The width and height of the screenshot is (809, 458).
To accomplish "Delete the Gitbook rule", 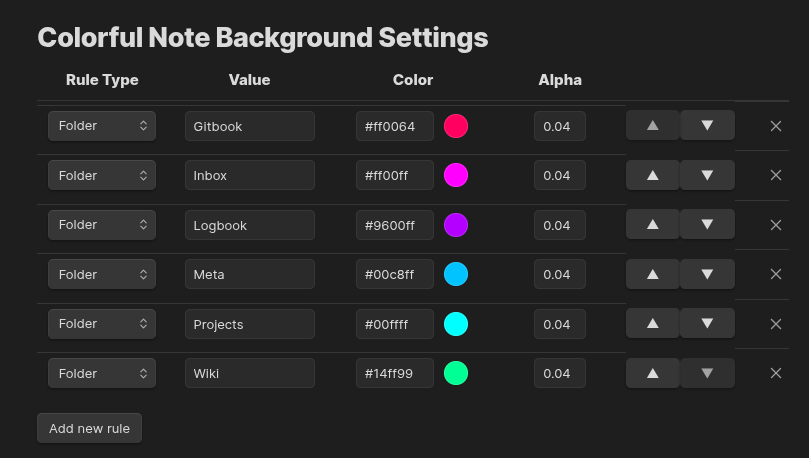I will pos(775,126).
